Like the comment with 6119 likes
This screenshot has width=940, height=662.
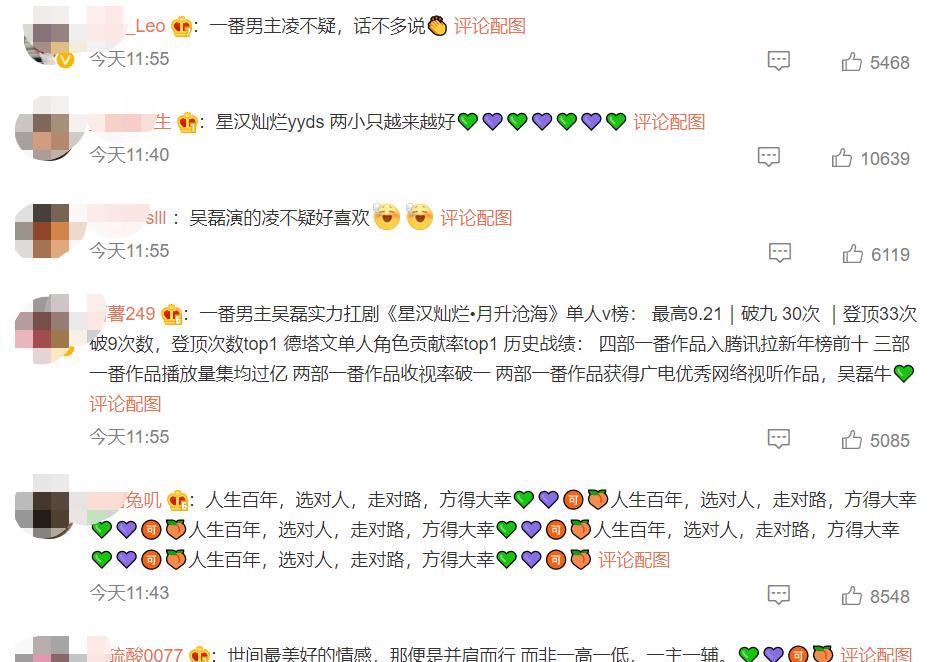tap(875, 254)
